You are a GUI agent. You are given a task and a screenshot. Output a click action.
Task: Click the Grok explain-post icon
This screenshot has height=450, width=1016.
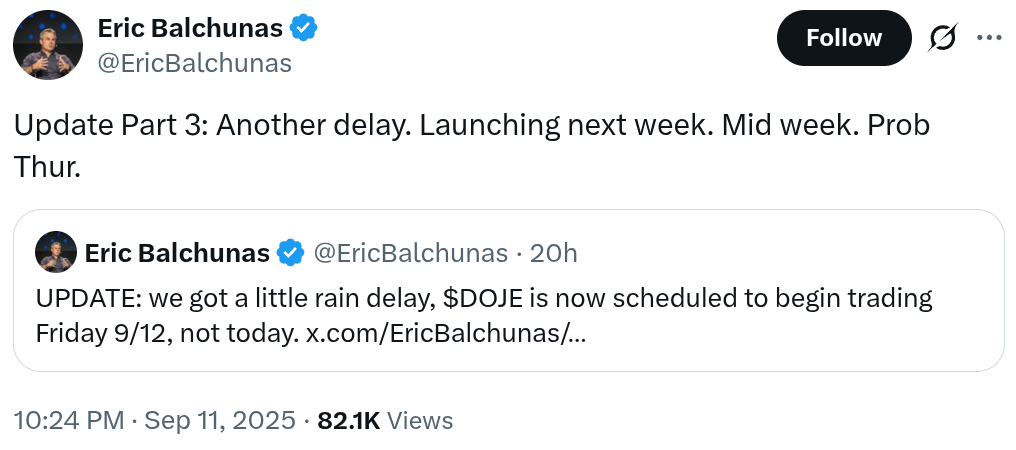coord(941,38)
